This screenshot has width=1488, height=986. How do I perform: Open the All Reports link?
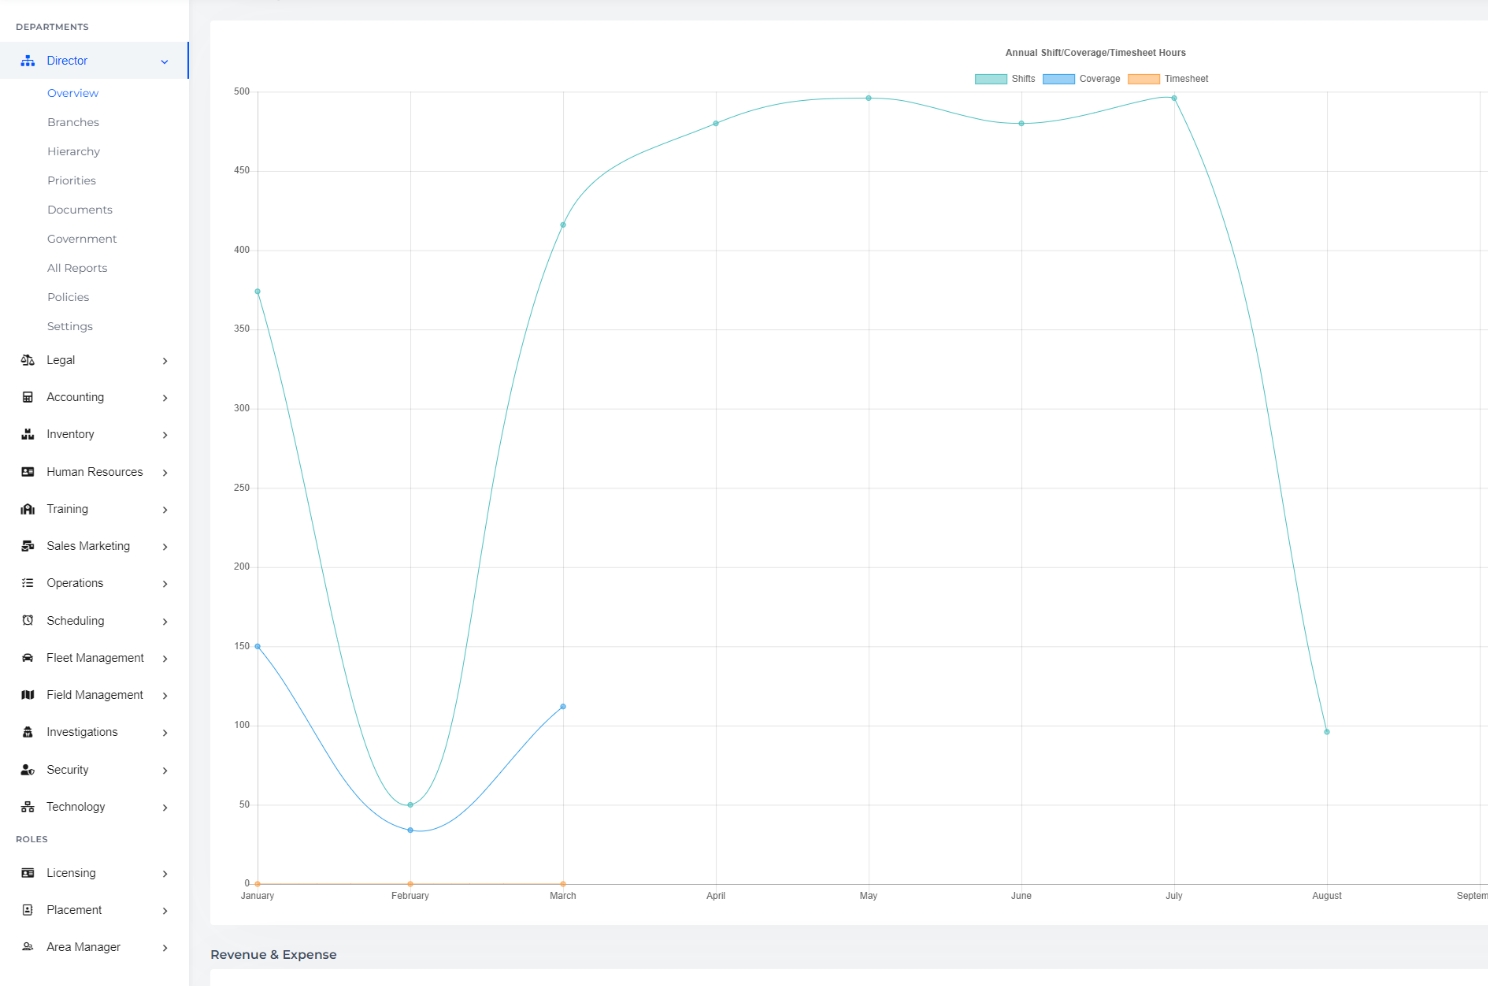pyautogui.click(x=77, y=268)
